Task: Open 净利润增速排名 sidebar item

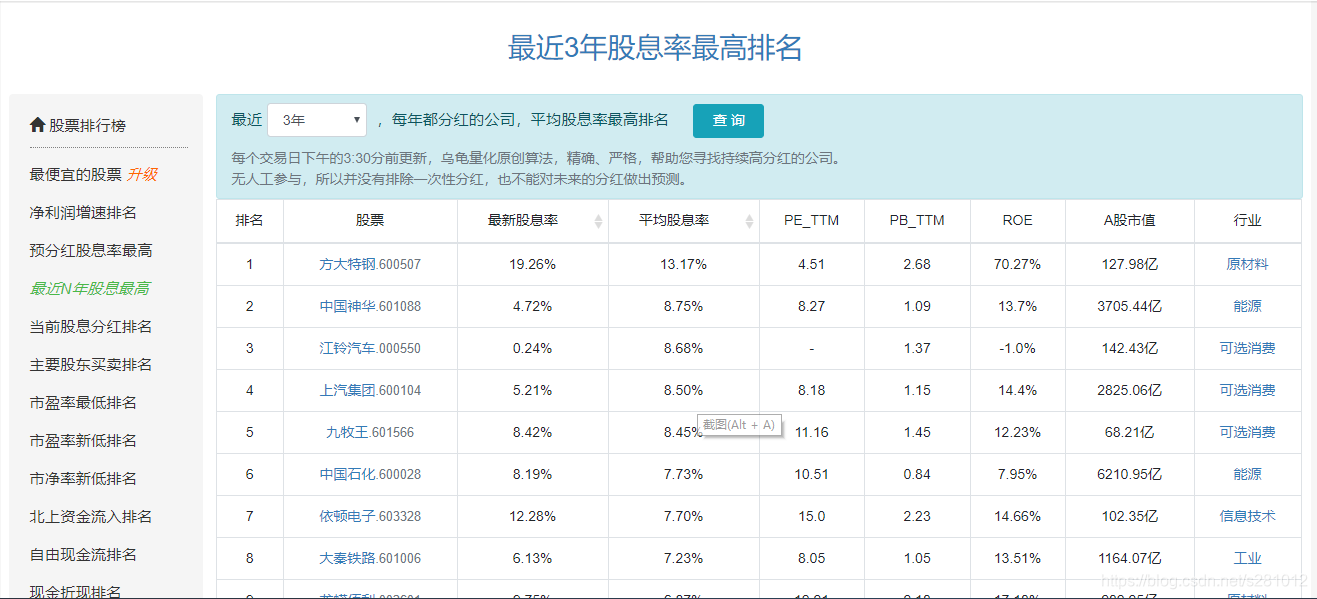Action: [x=83, y=212]
